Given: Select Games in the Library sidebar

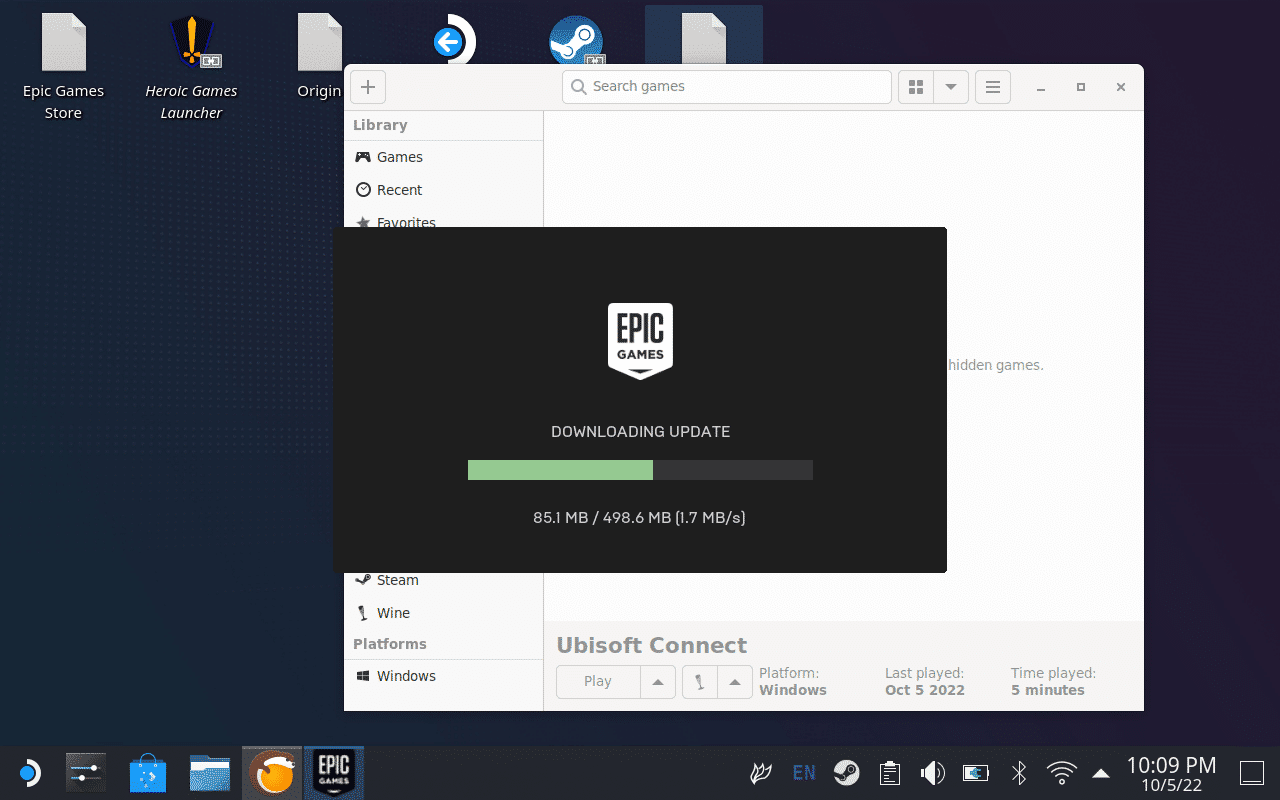Looking at the screenshot, I should pos(443,157).
